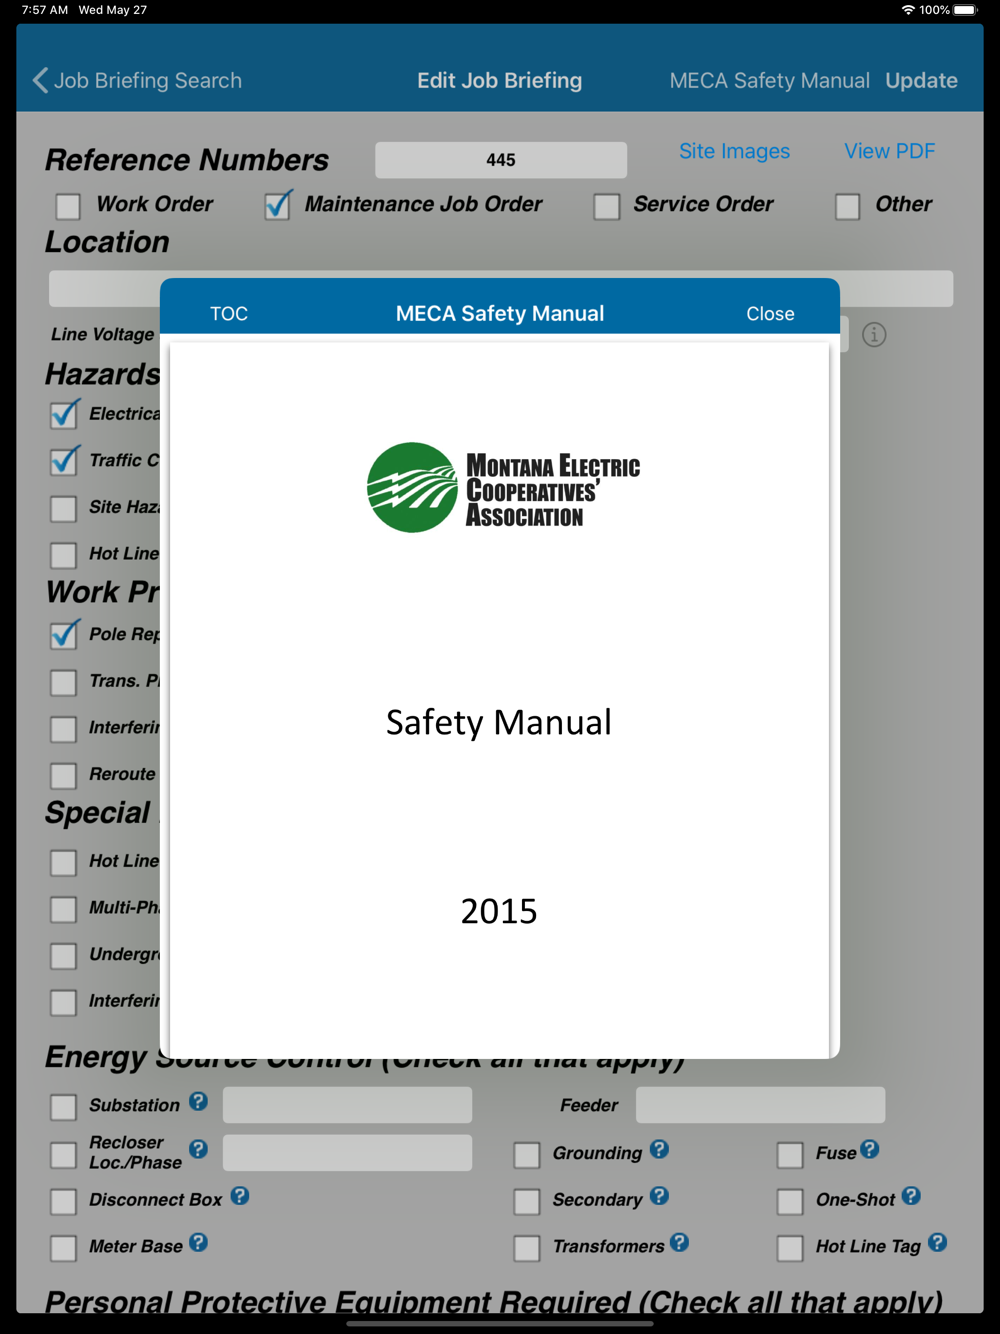This screenshot has width=1000, height=1334.
Task: Open help icon beside Hot Line Tag
Action: point(937,1242)
